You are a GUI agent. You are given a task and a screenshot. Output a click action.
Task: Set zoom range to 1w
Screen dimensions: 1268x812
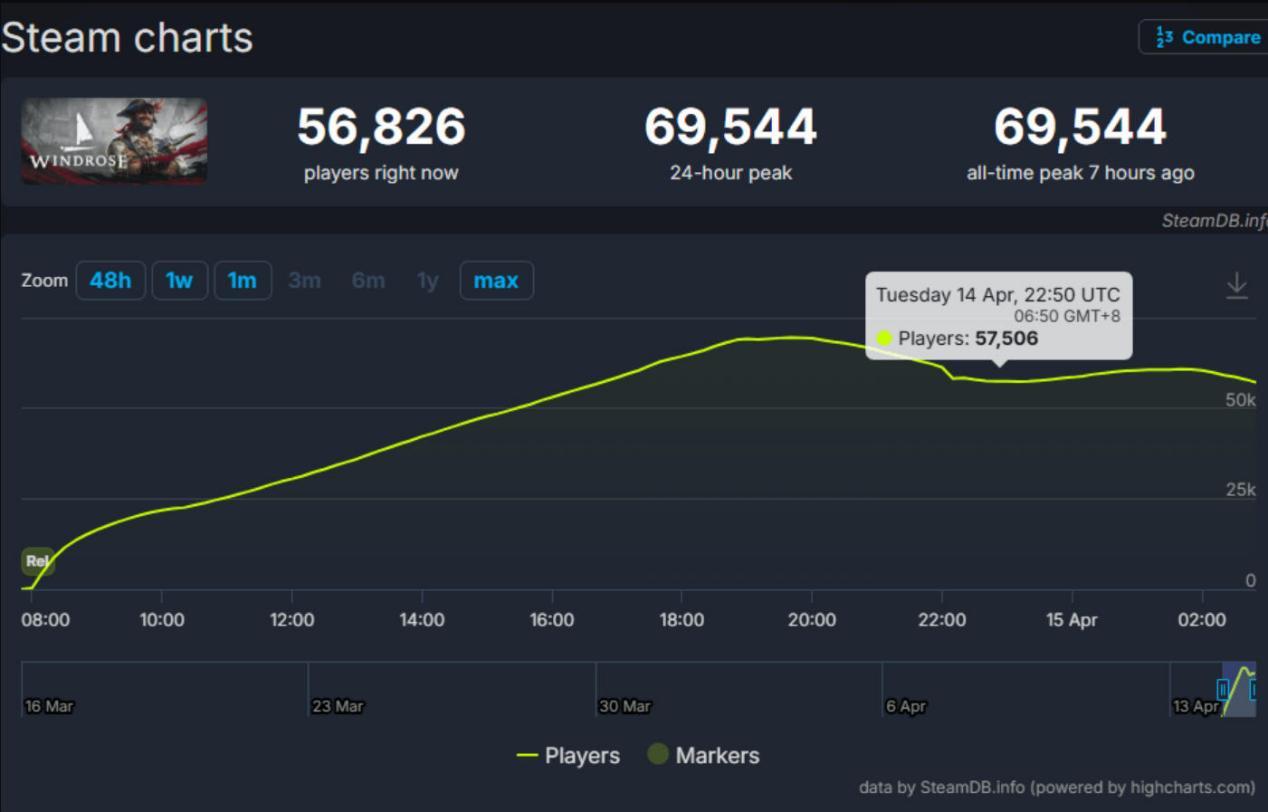(179, 281)
